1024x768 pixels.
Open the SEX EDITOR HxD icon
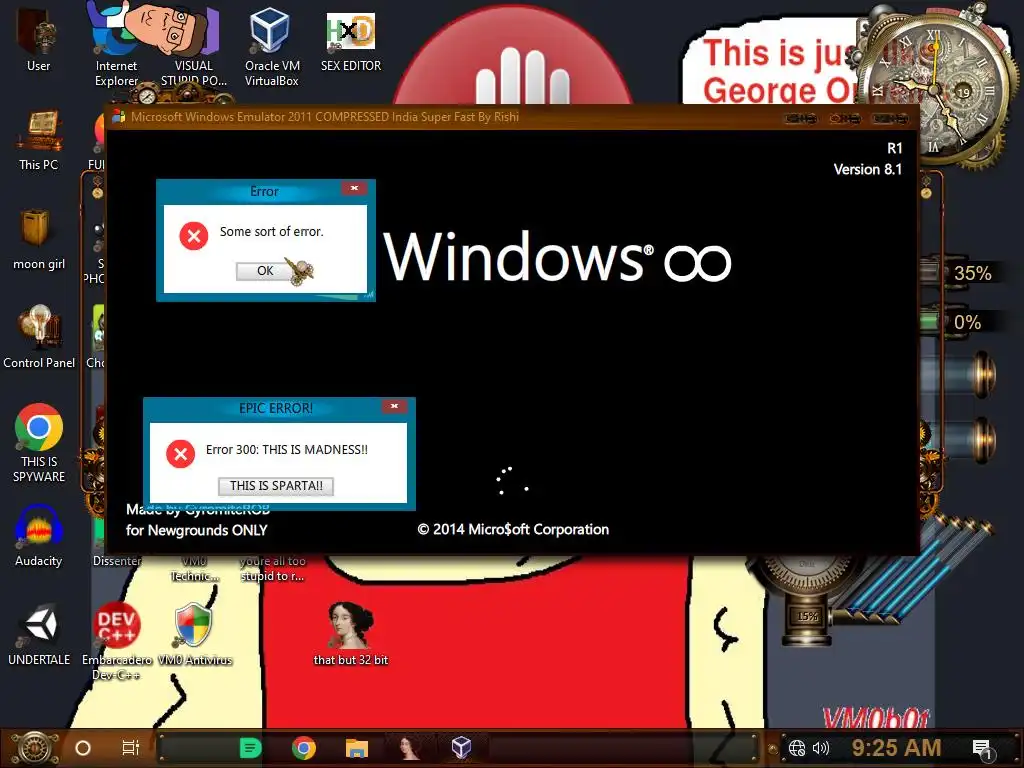tap(351, 40)
